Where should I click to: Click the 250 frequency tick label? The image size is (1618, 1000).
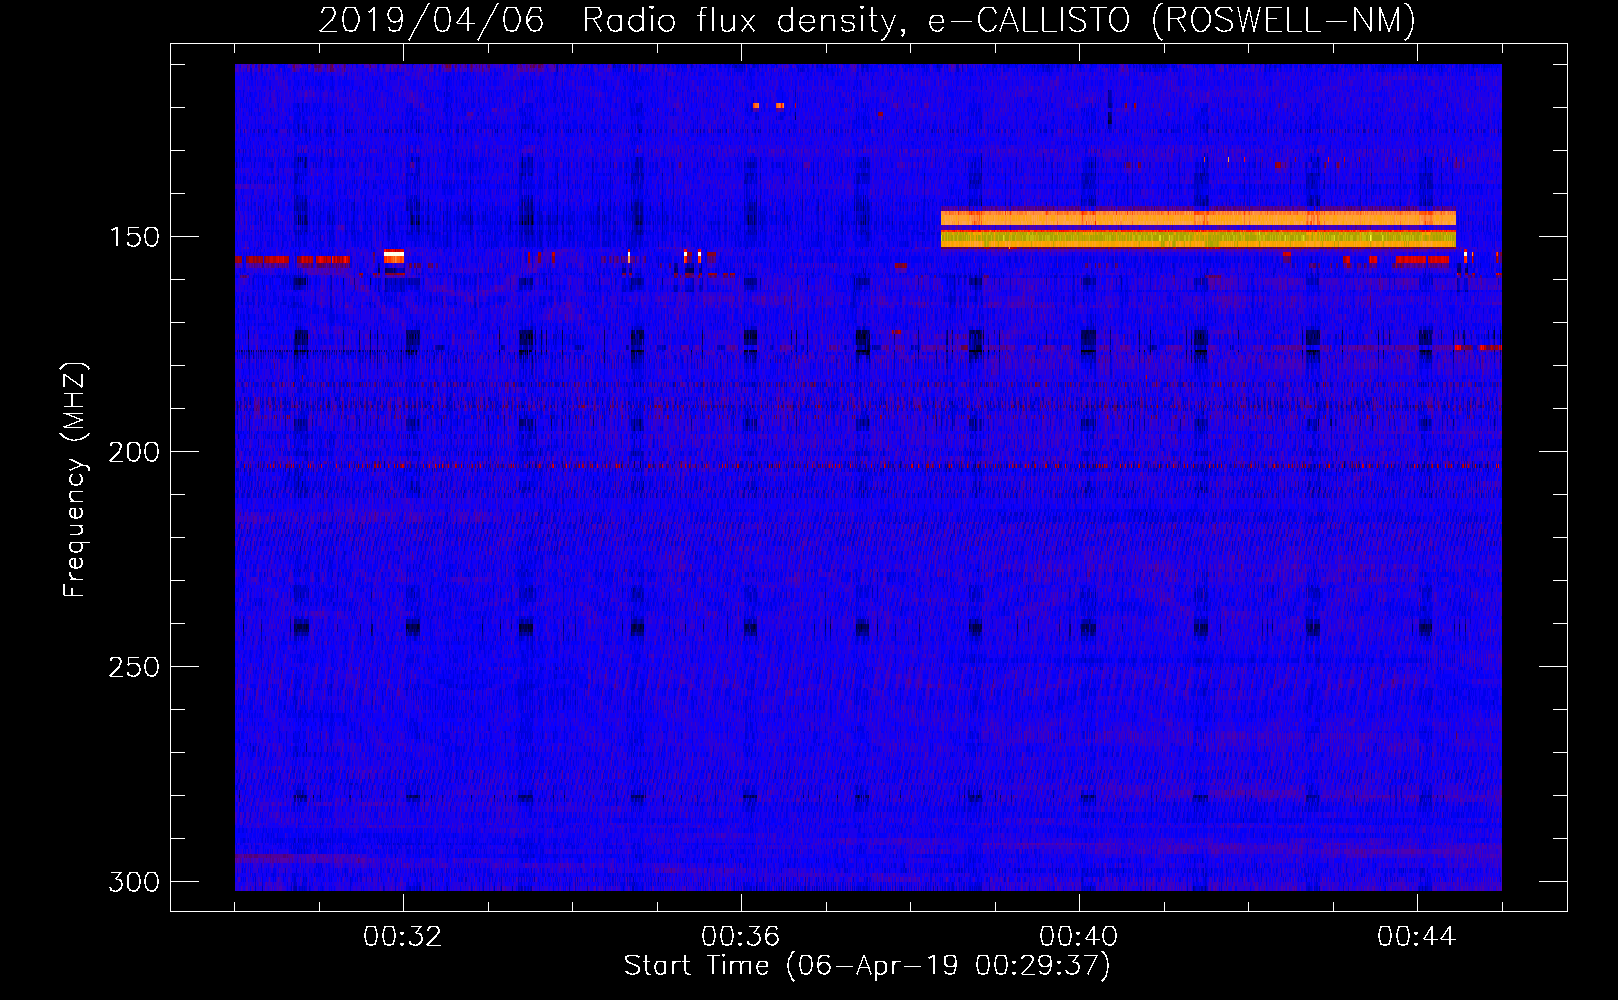(x=134, y=667)
